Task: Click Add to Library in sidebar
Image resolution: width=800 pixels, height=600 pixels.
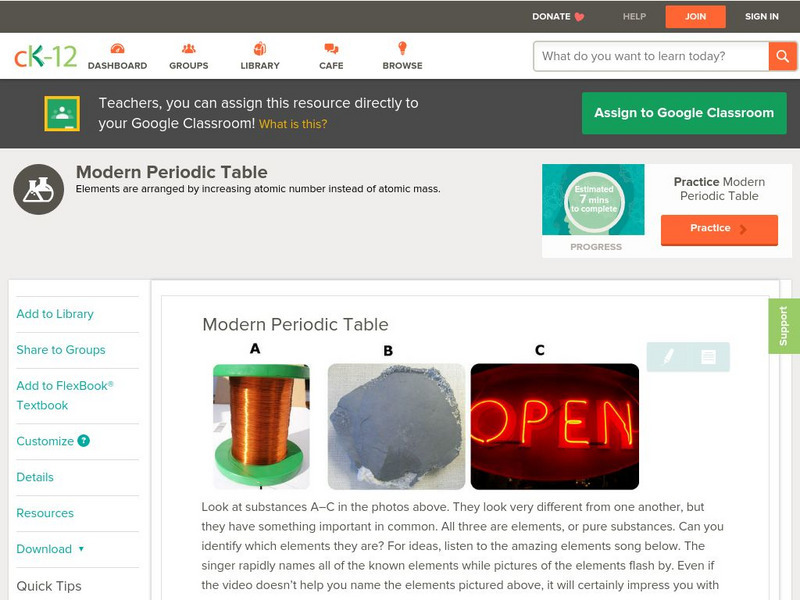Action: point(55,314)
